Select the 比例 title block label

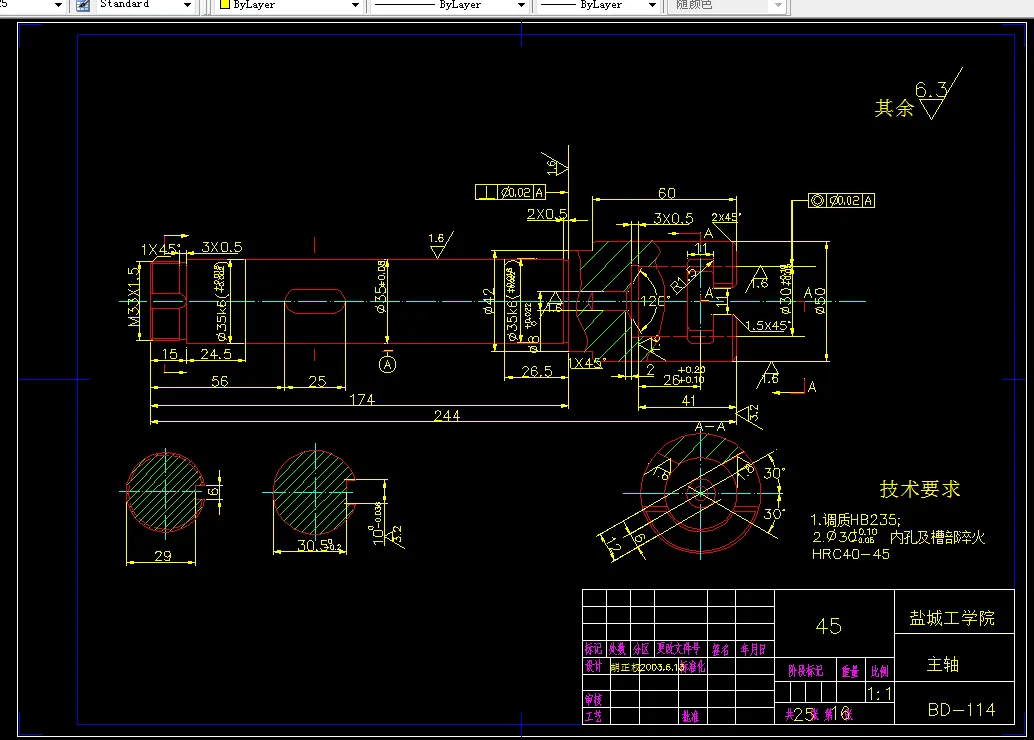click(879, 671)
